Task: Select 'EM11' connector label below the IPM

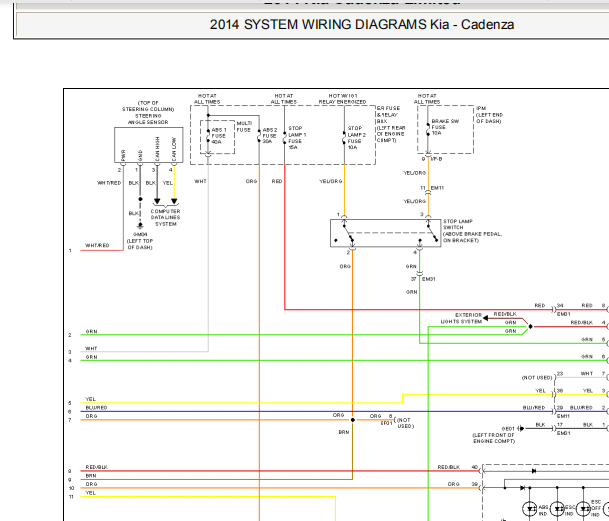Action: pyautogui.click(x=437, y=188)
